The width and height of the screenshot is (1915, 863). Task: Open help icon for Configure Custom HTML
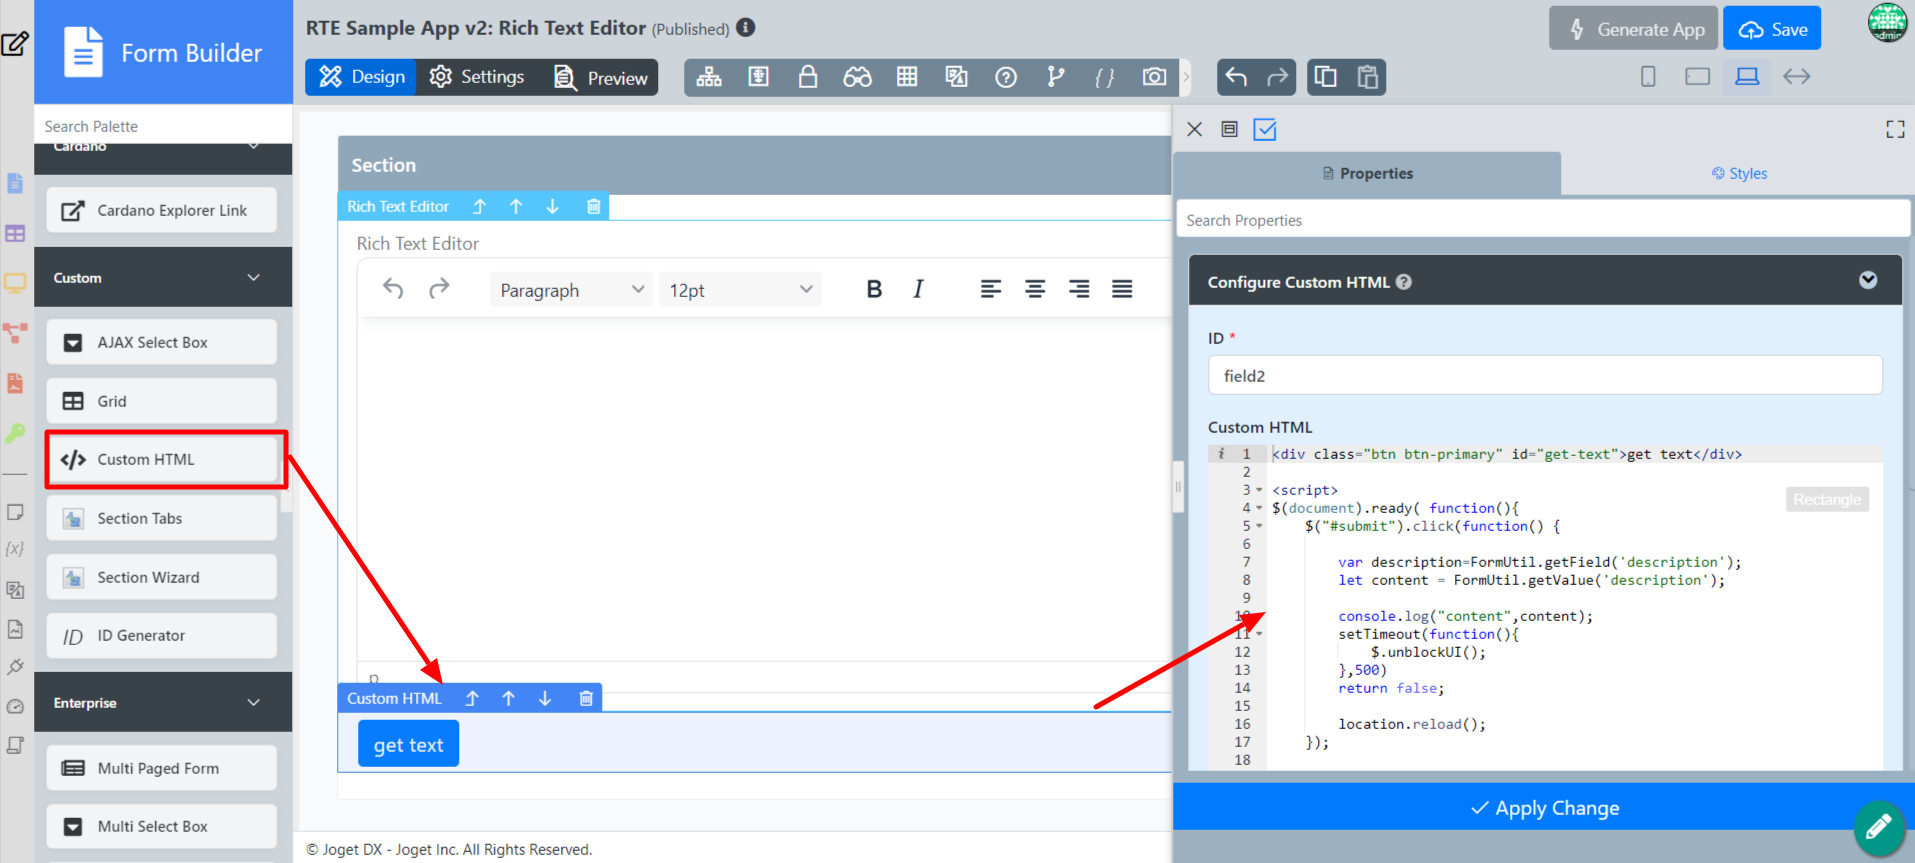(x=1404, y=282)
